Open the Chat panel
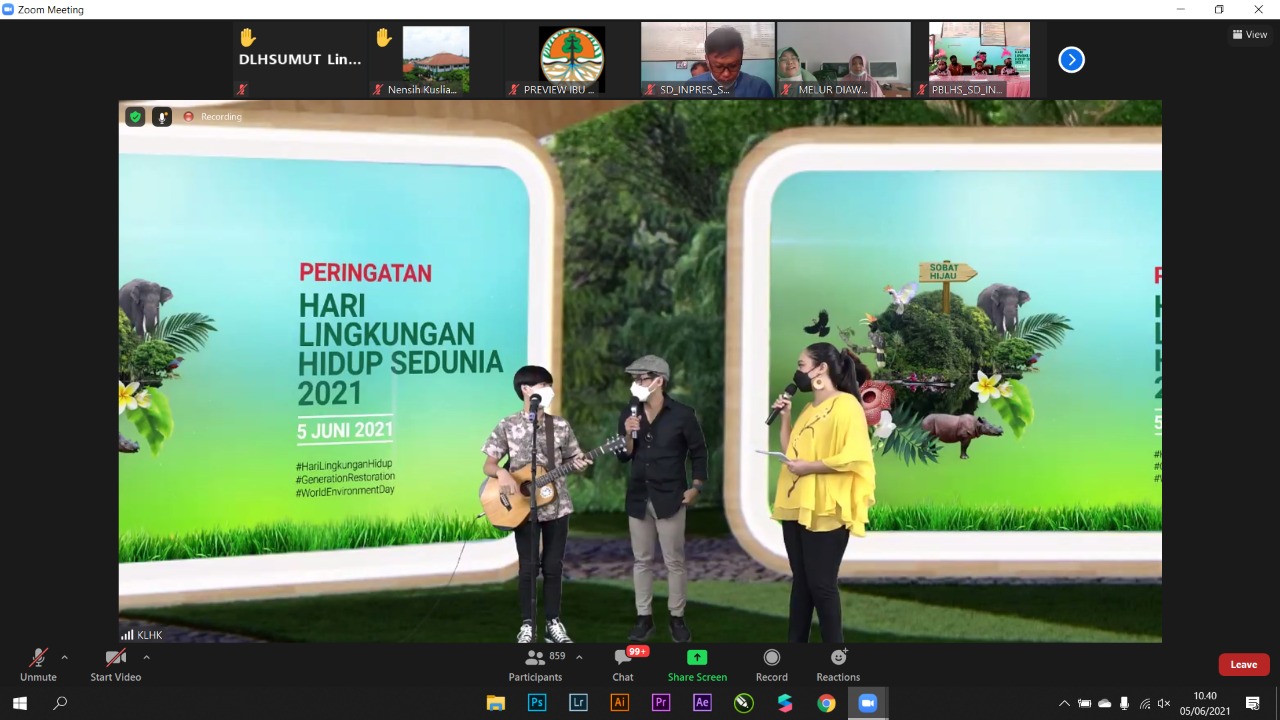The image size is (1280, 720). pos(623,664)
